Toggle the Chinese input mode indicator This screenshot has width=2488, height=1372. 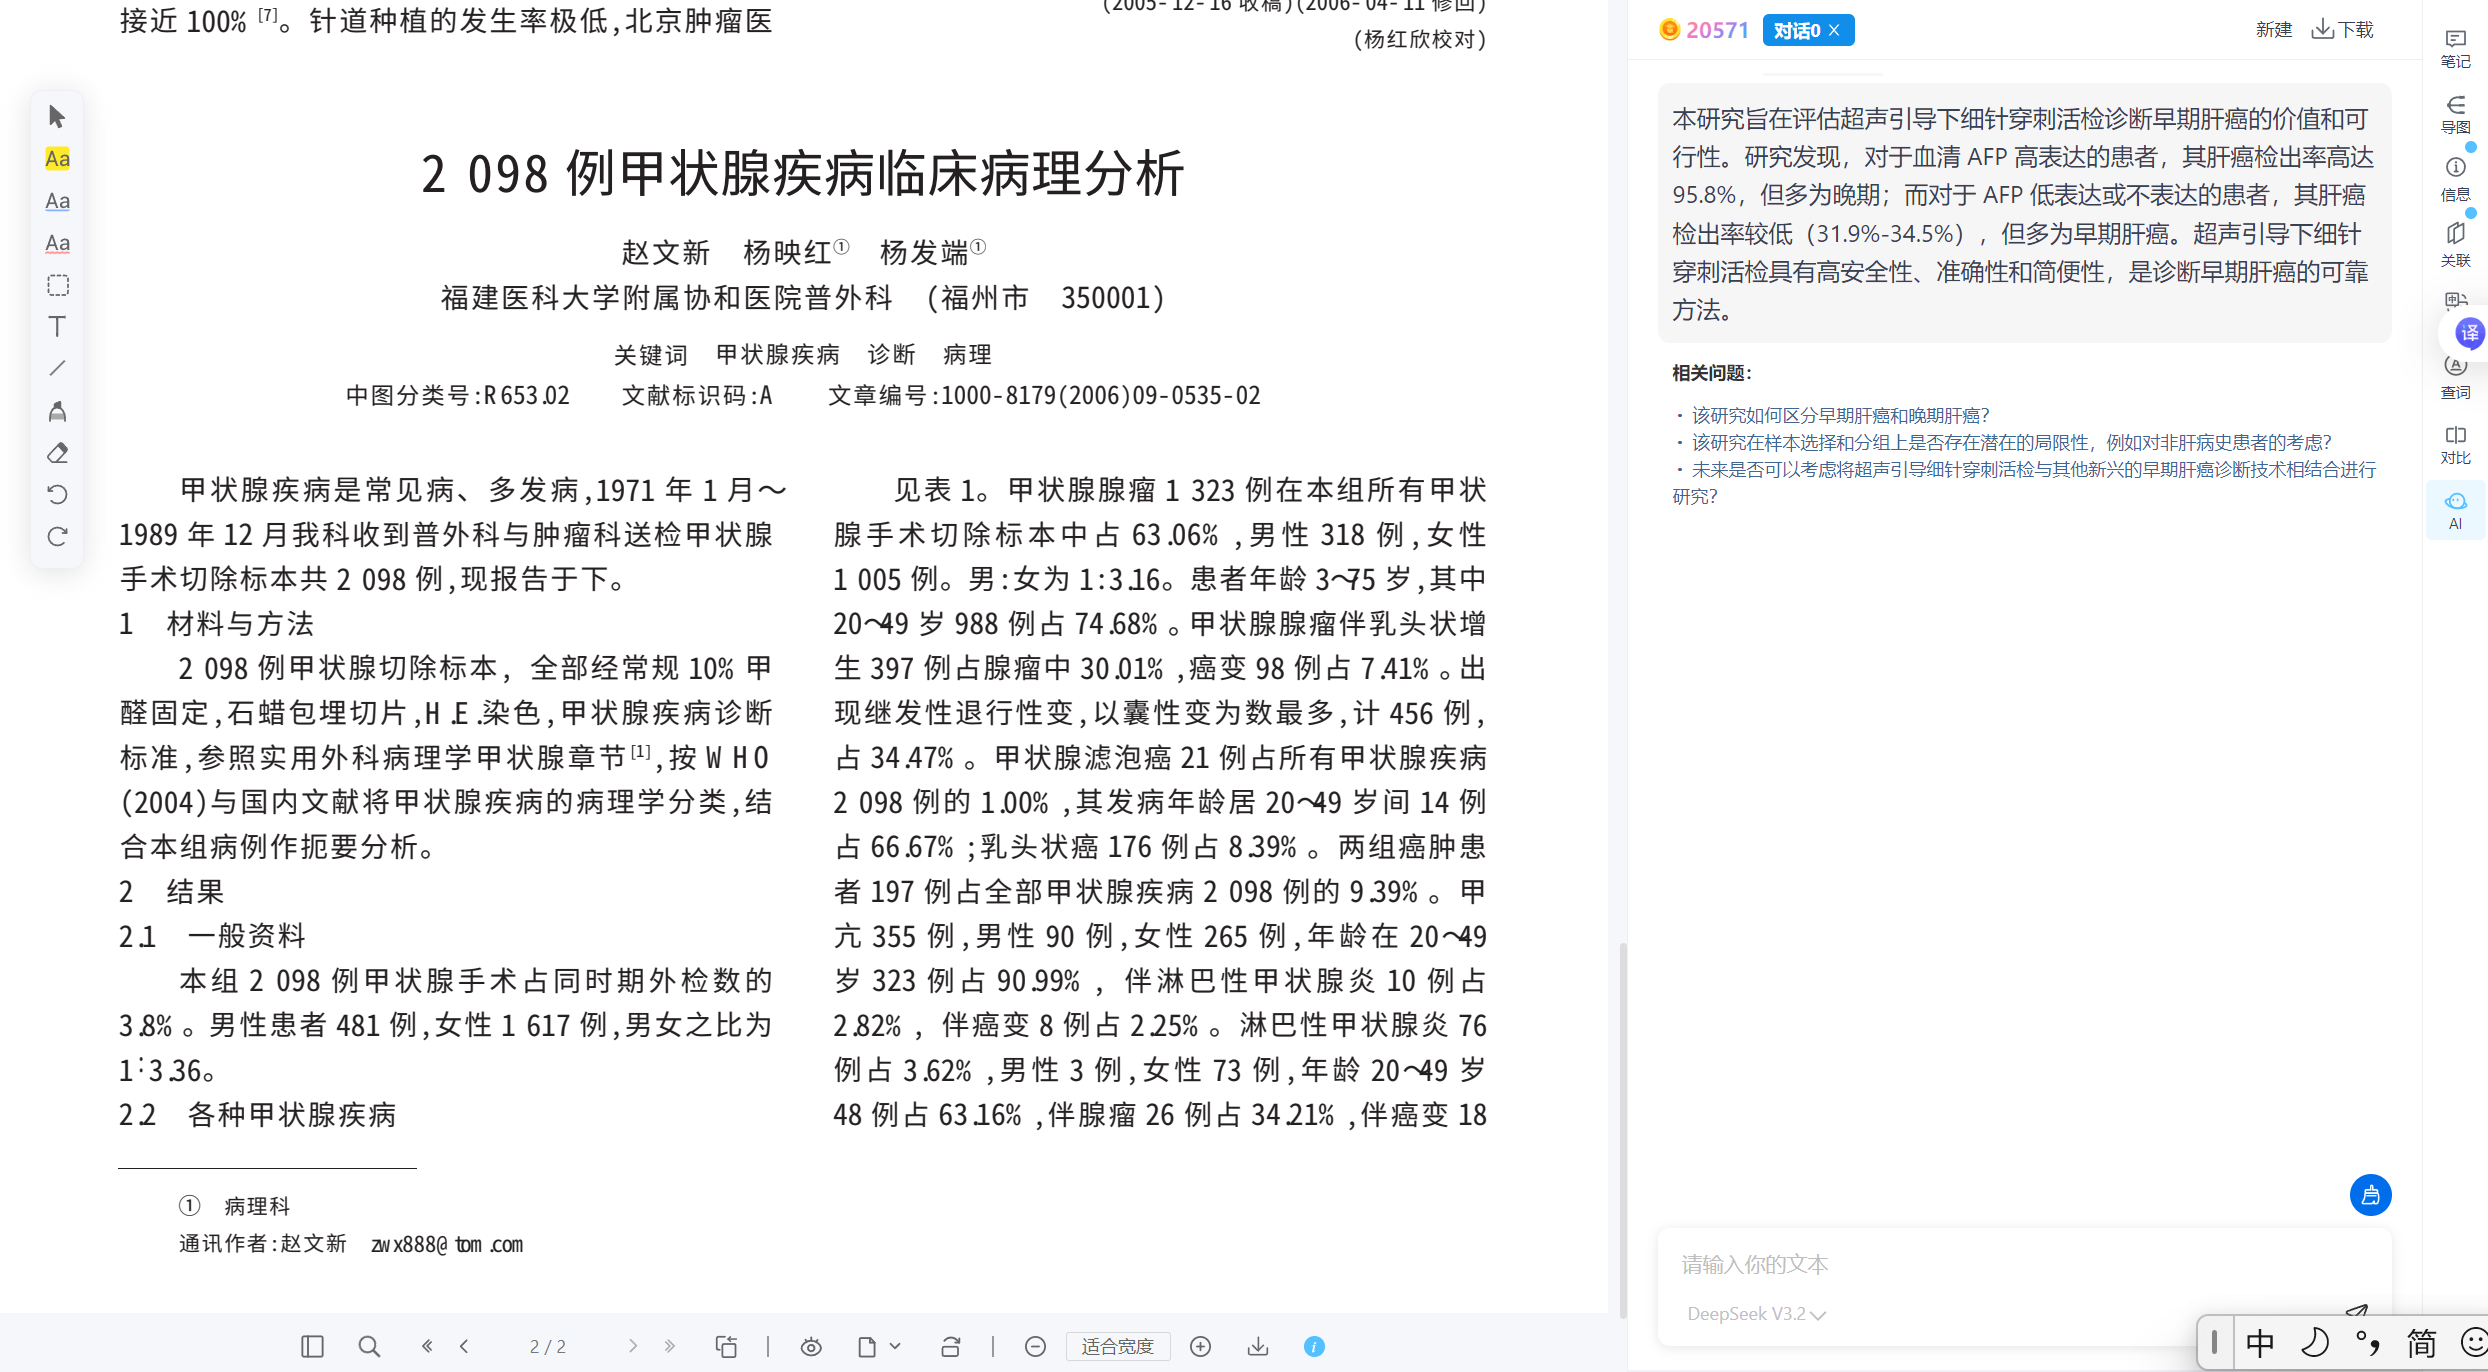click(x=2259, y=1342)
